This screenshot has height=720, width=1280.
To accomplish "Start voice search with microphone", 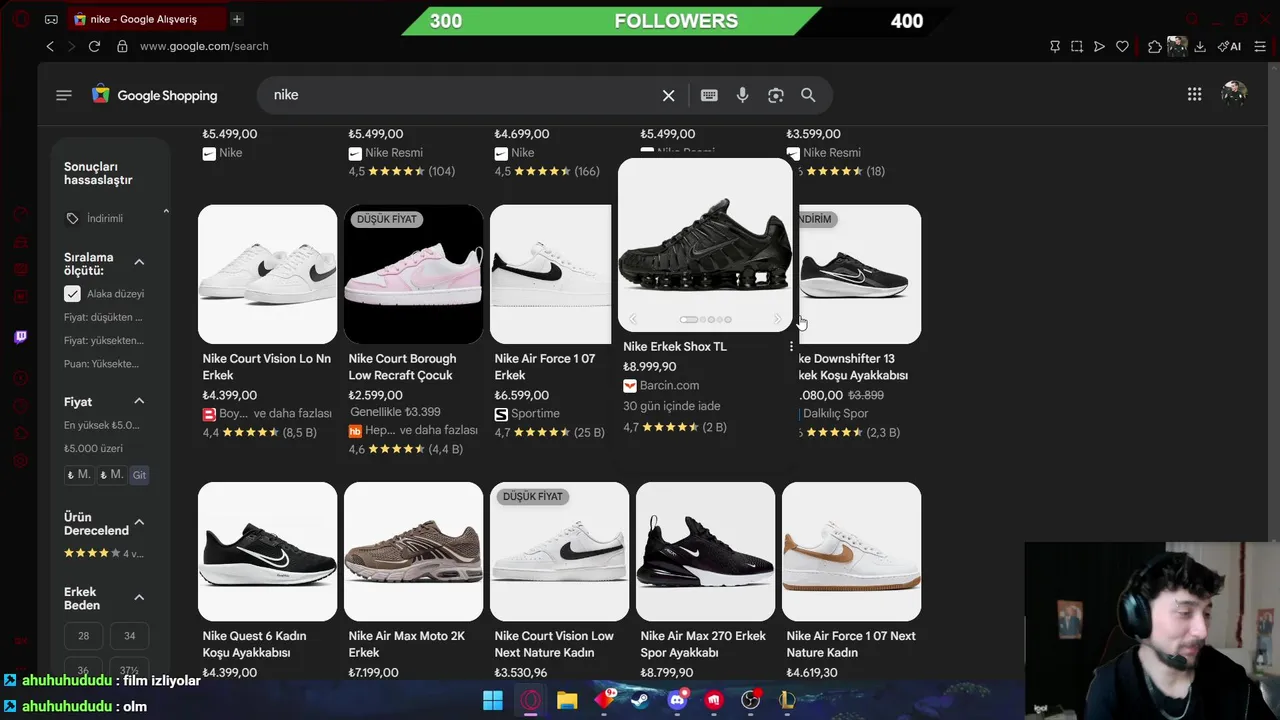I will (742, 95).
